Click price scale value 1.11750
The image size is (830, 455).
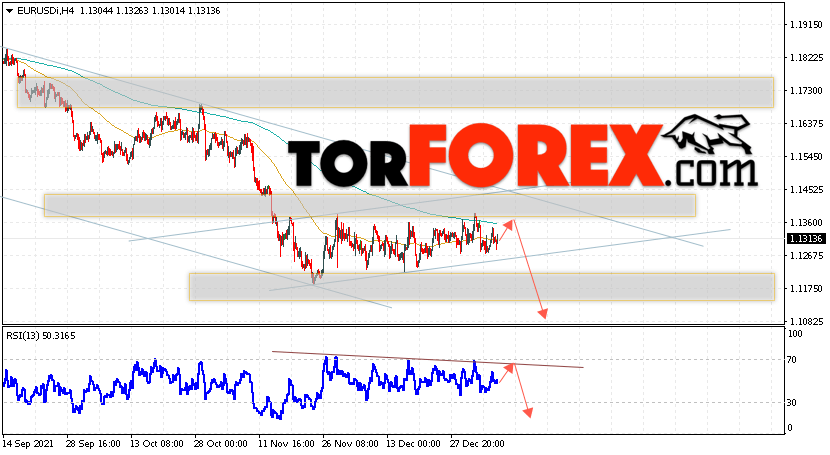tap(806, 289)
